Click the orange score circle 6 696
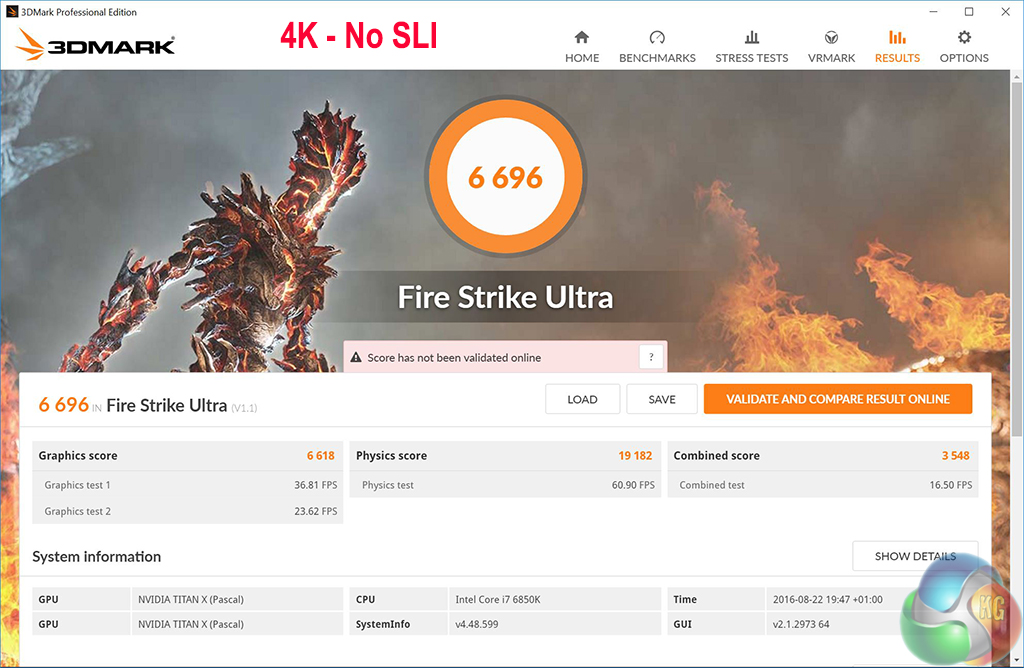Screen dimensions: 1024x668 pos(505,177)
